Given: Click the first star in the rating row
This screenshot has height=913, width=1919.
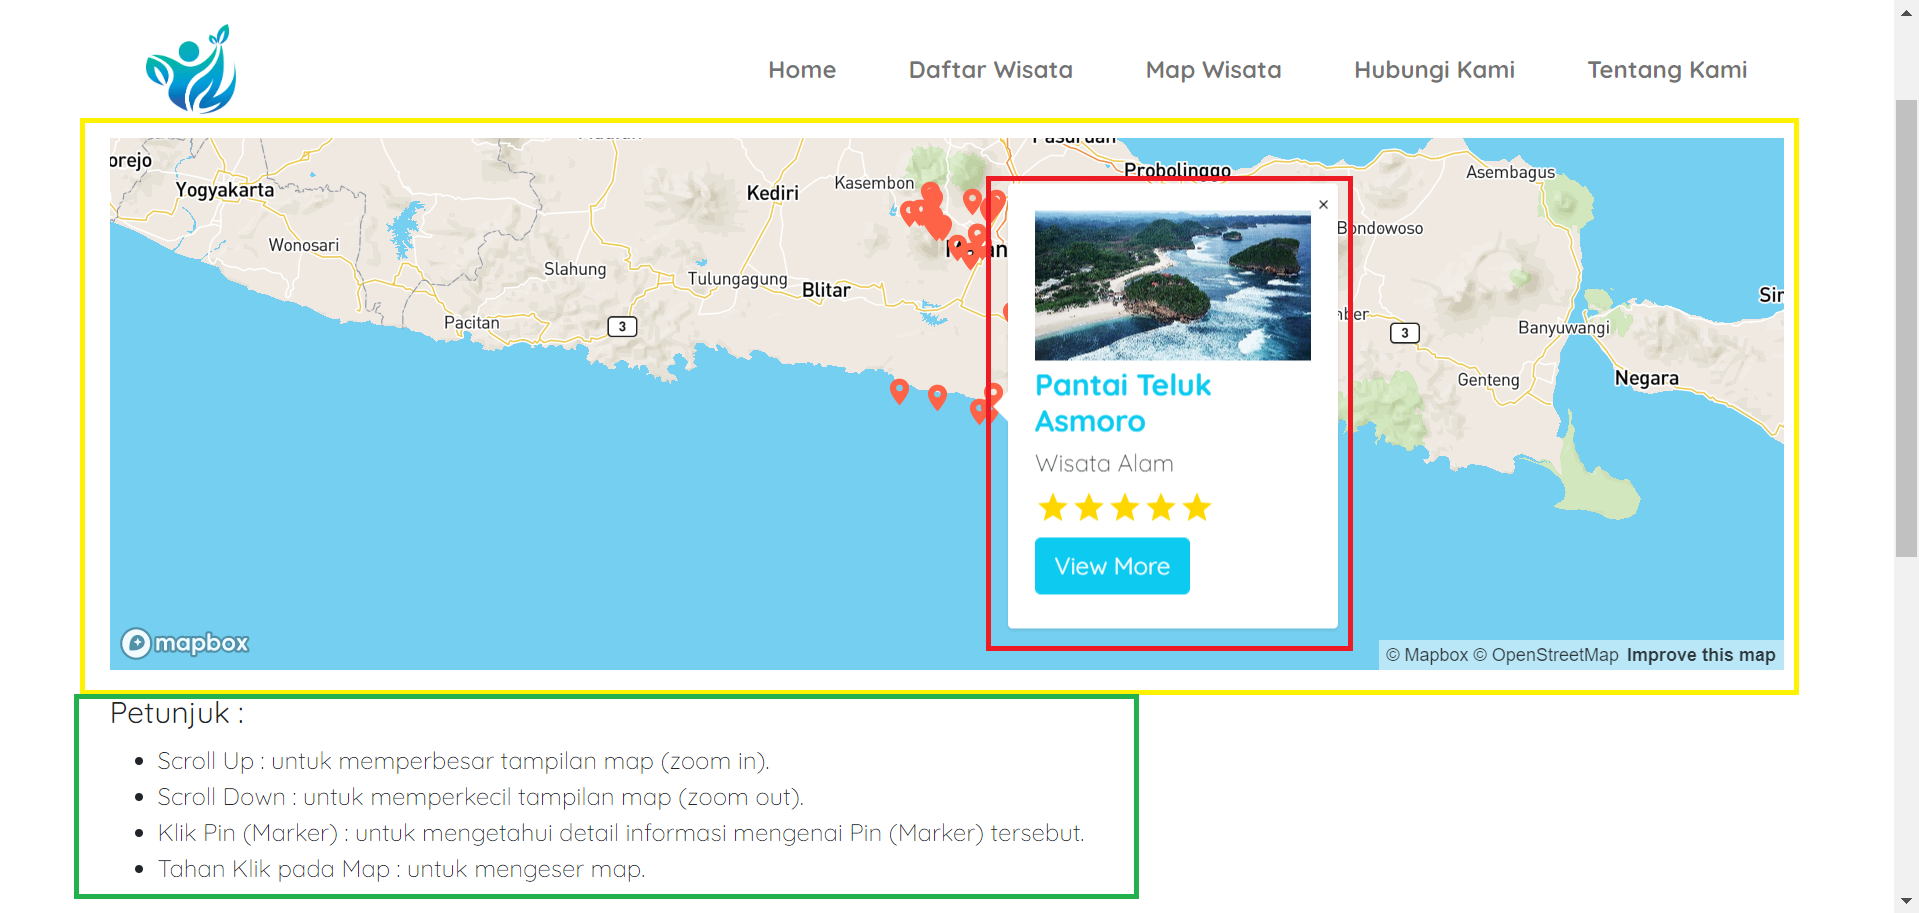Looking at the screenshot, I should (1052, 507).
